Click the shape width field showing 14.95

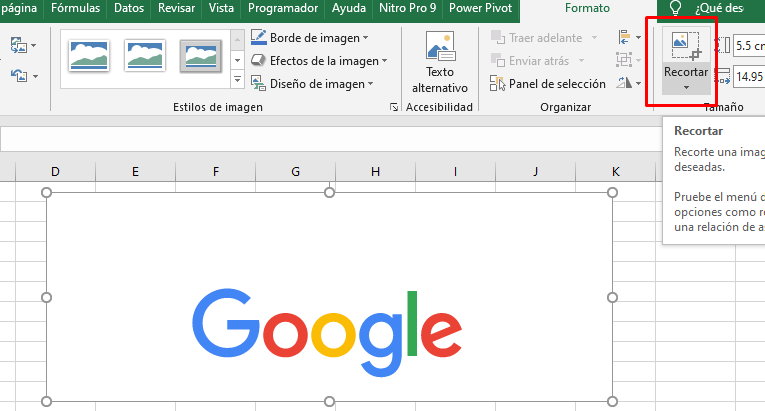(749, 77)
